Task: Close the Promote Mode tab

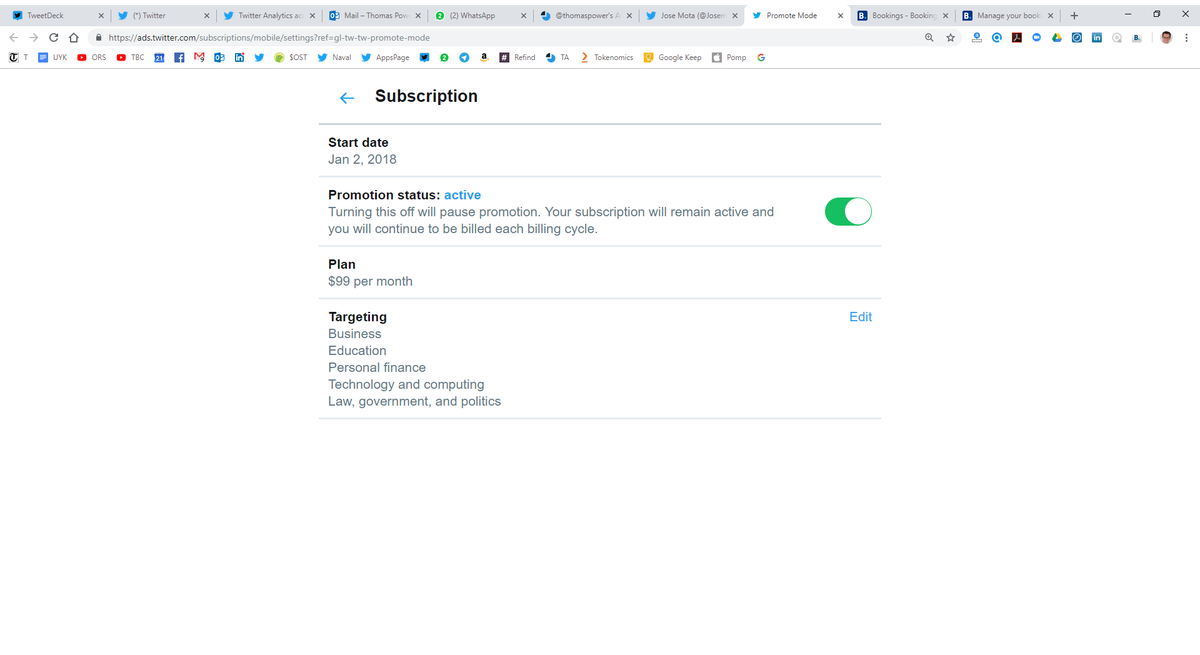Action: 840,16
